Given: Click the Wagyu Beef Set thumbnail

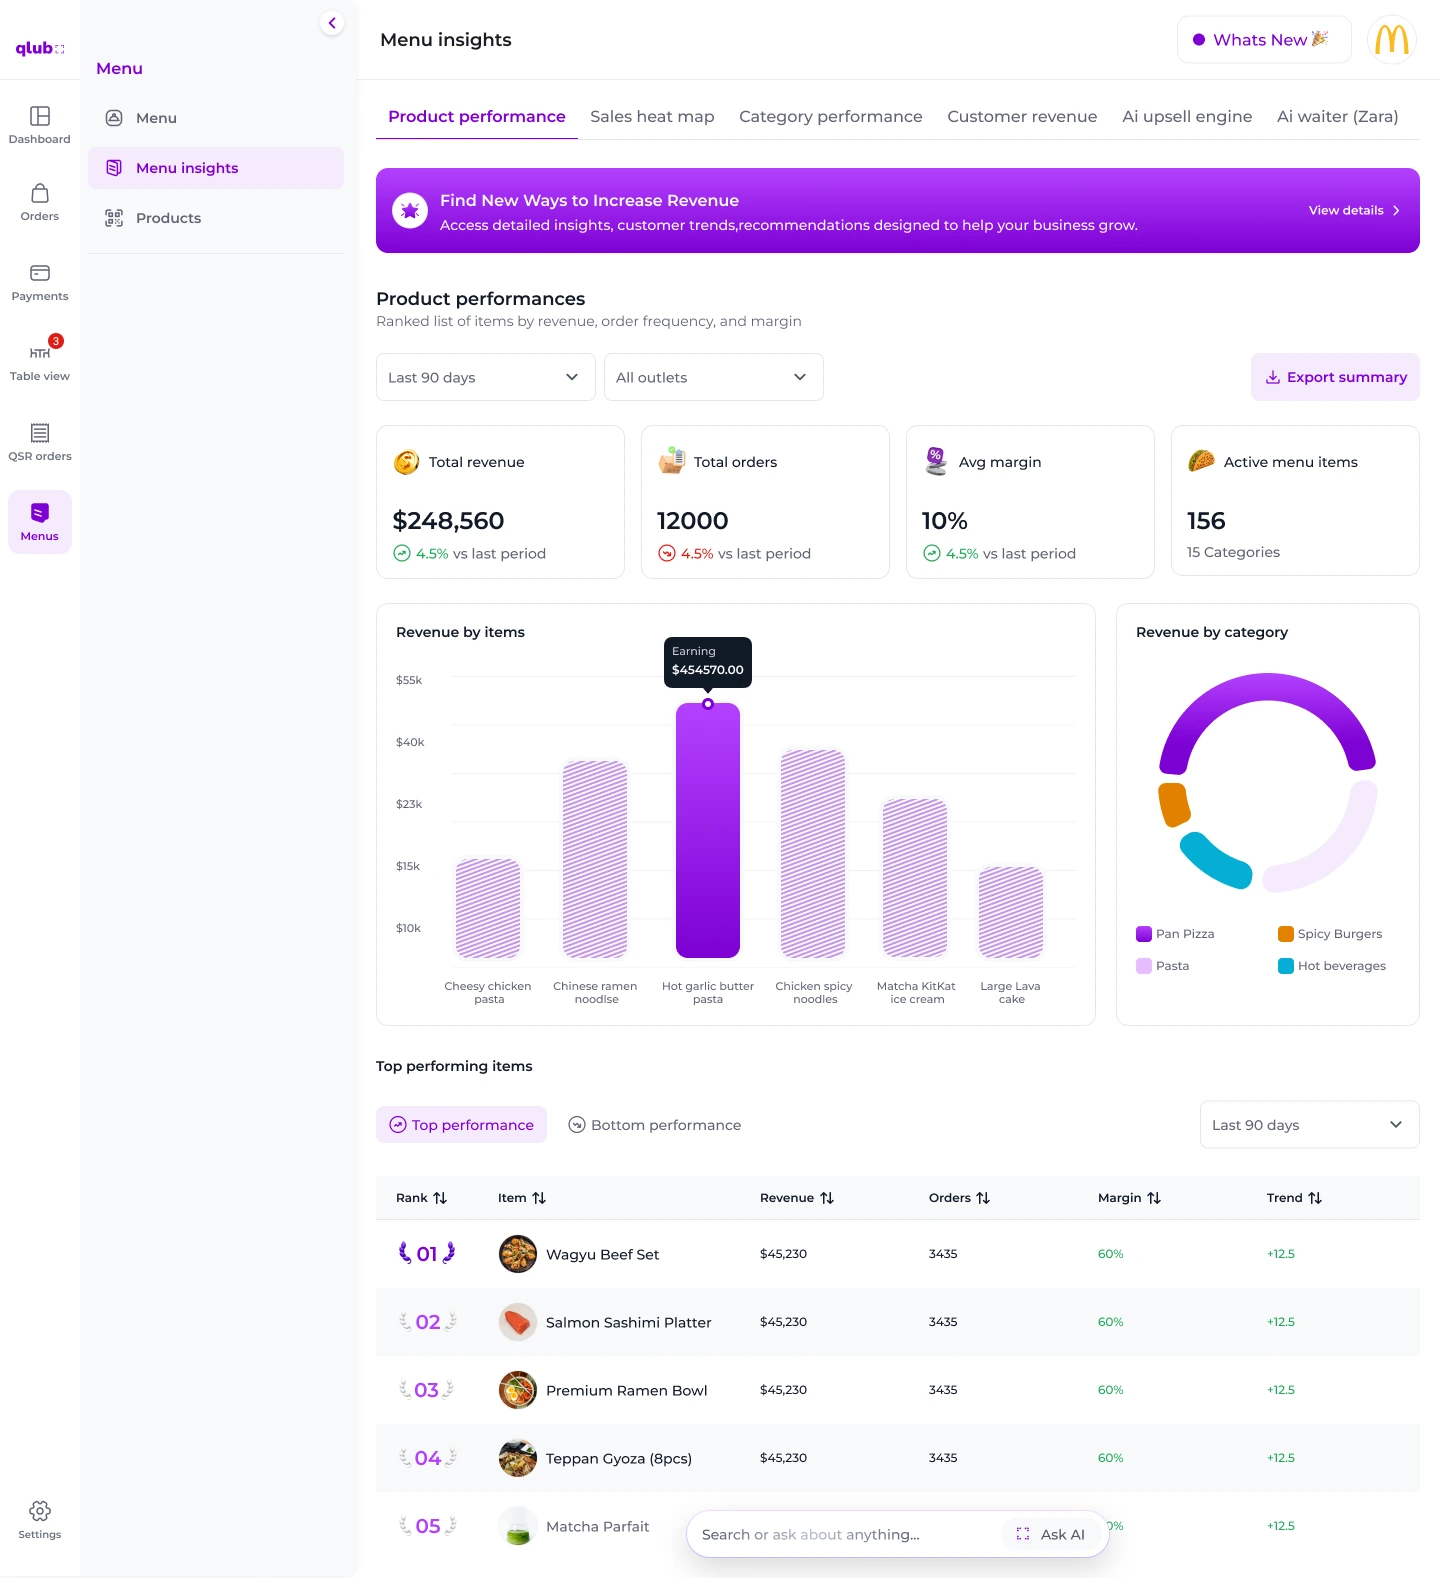Looking at the screenshot, I should 518,1254.
